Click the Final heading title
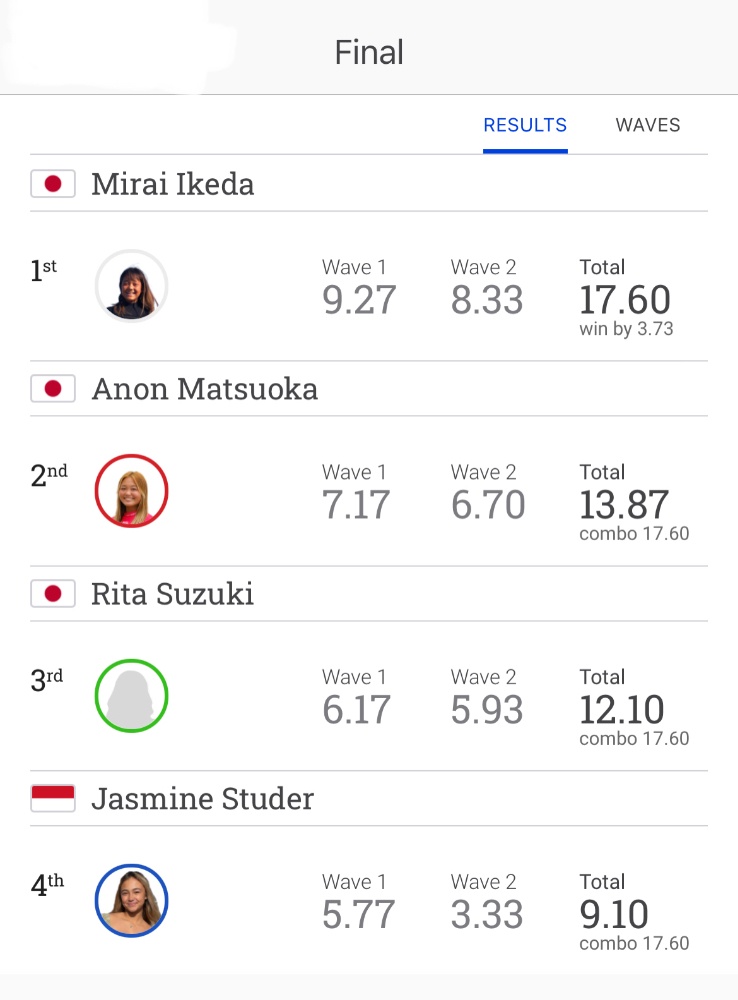Viewport: 738px width, 1000px height. pyautogui.click(x=369, y=52)
